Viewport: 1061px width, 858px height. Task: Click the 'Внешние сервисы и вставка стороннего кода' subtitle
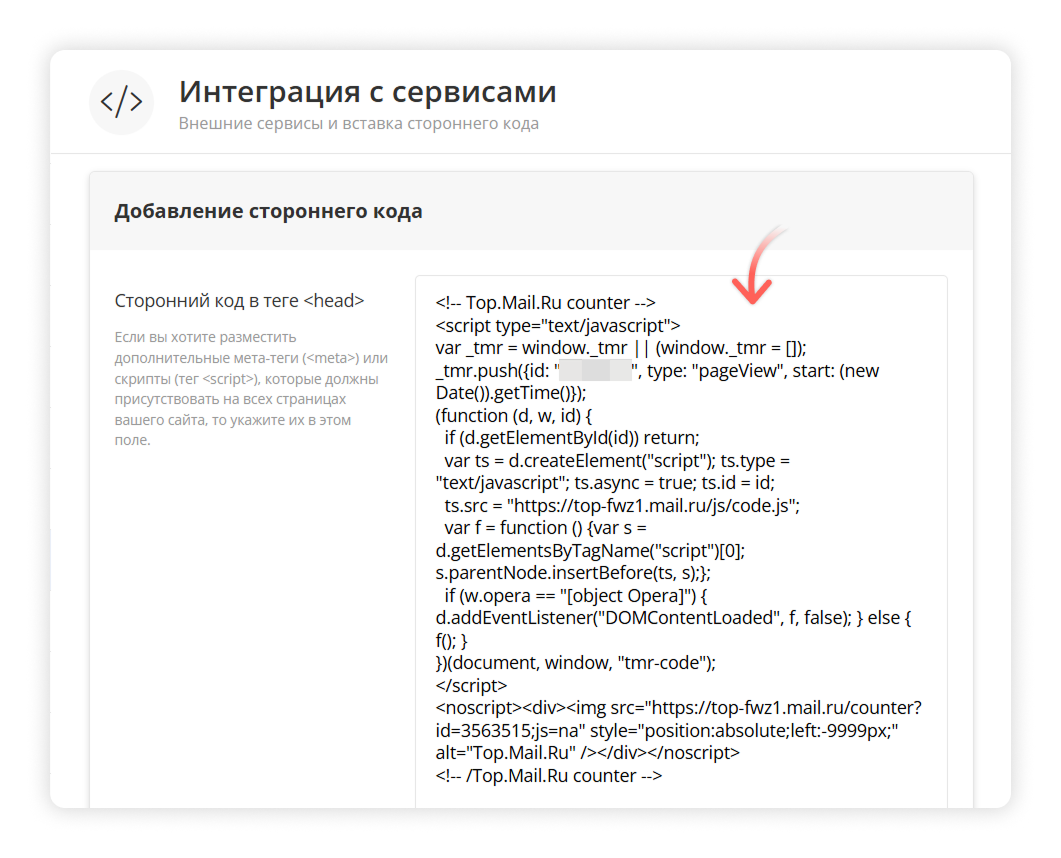click(x=358, y=124)
